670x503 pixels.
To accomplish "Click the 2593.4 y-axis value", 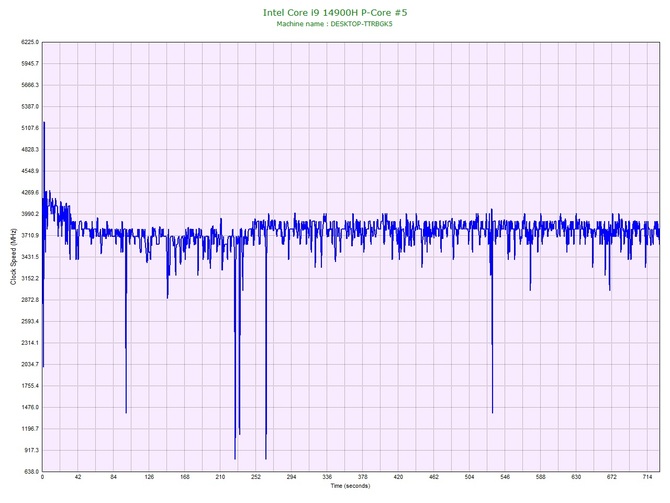I will 30,321.
